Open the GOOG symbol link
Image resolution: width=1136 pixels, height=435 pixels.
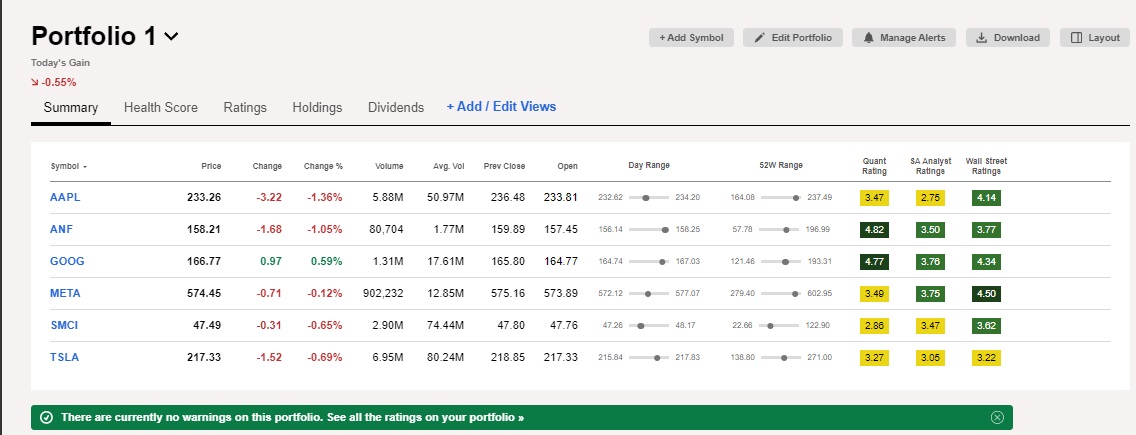click(67, 261)
